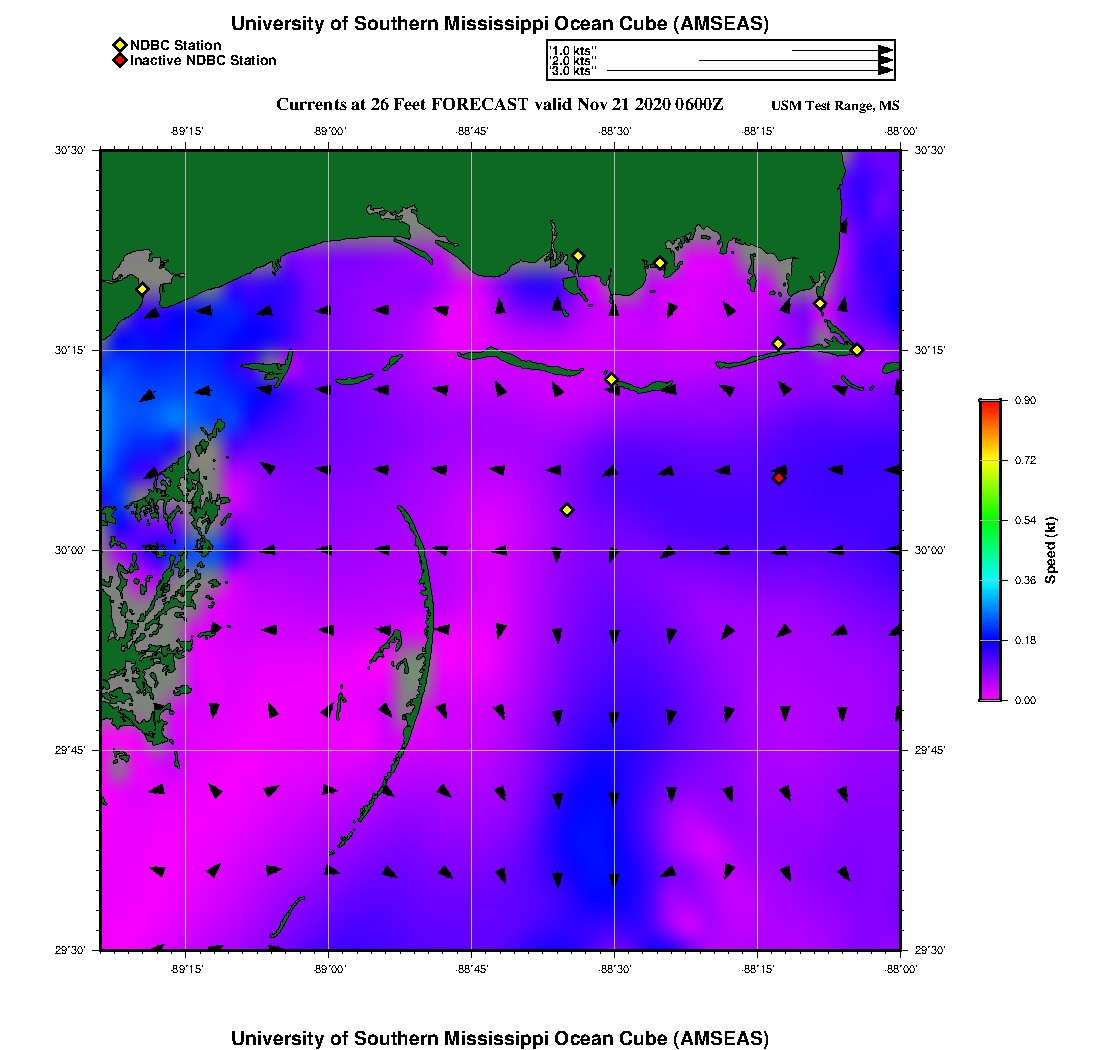Image resolution: width=1100 pixels, height=1050 pixels.
Task: Click the northernmost yellow station marker
Action: [578, 255]
